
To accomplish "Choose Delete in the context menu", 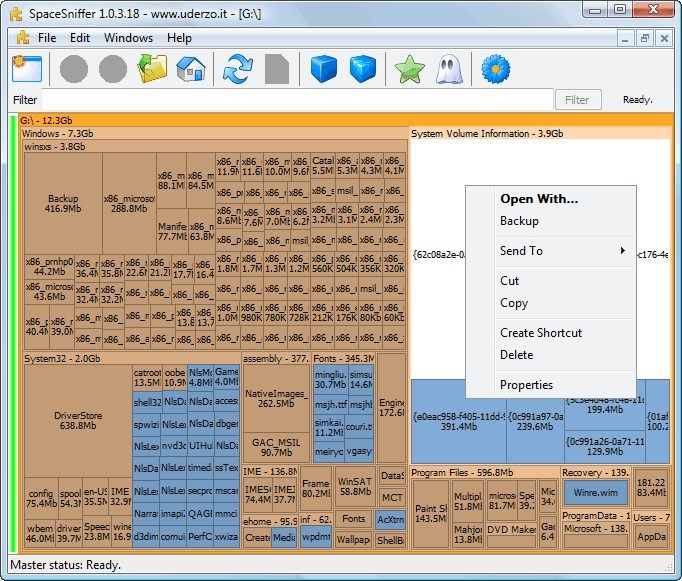I will pos(516,355).
